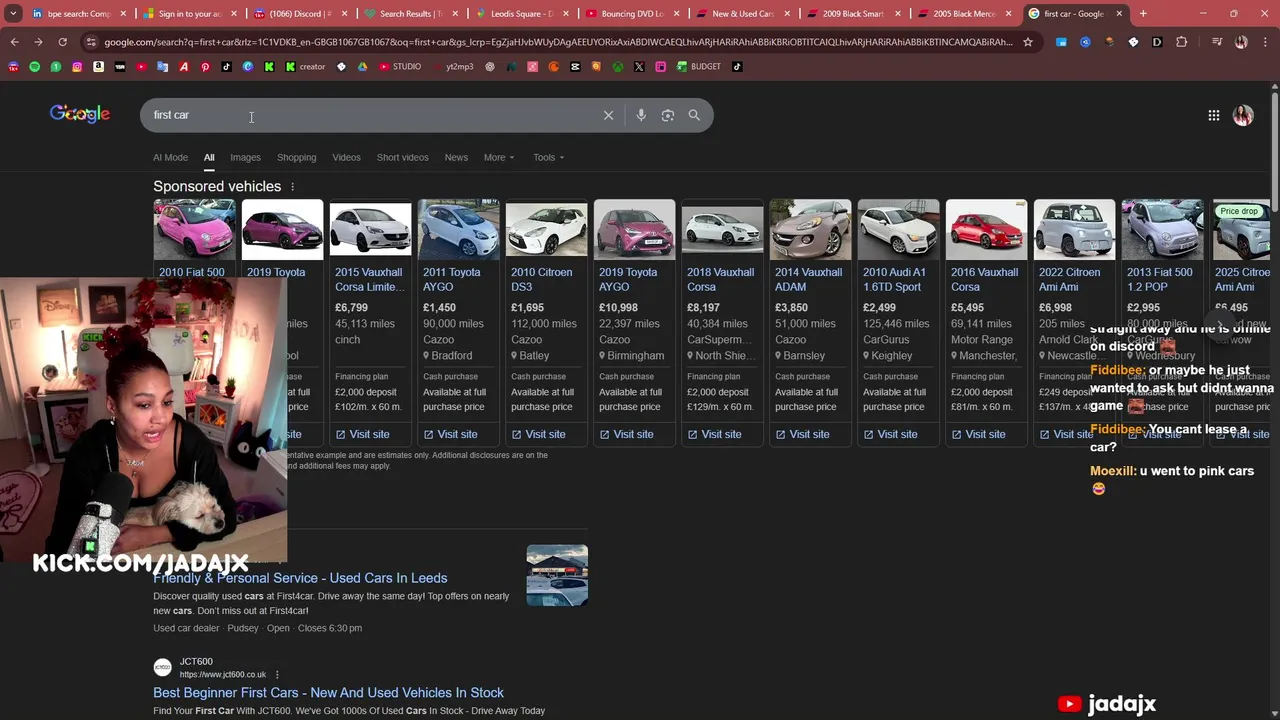Open the 2015 Vauxhall Corsa Limited listing

(x=369, y=279)
